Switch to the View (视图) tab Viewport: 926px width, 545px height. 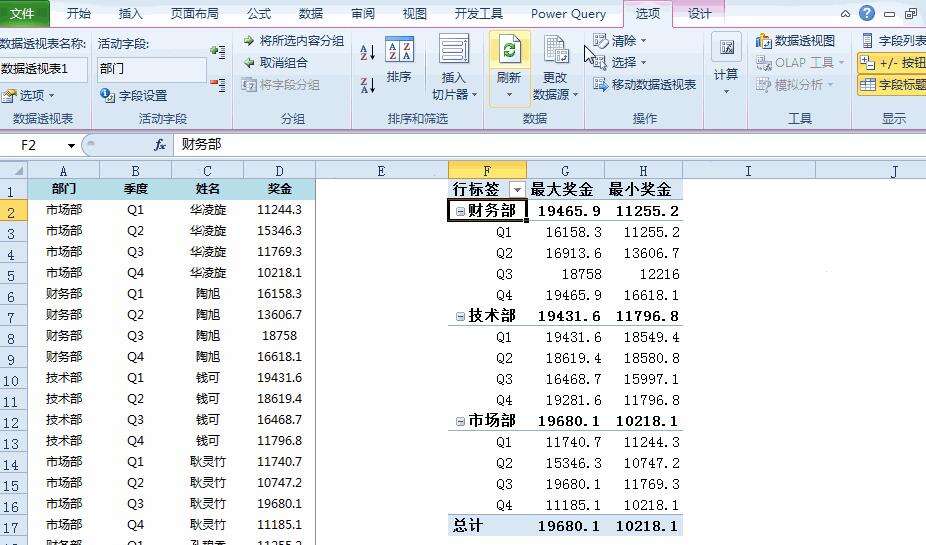(x=415, y=13)
